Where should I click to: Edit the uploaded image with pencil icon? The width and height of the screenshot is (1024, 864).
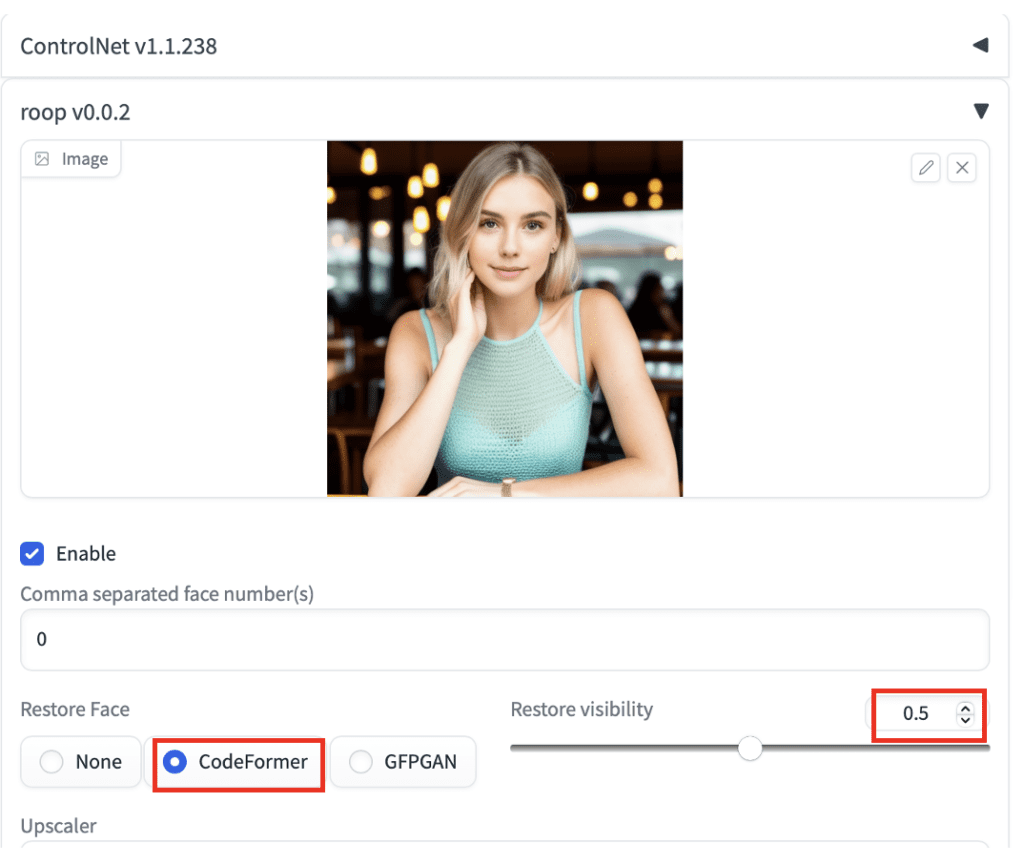click(x=925, y=168)
